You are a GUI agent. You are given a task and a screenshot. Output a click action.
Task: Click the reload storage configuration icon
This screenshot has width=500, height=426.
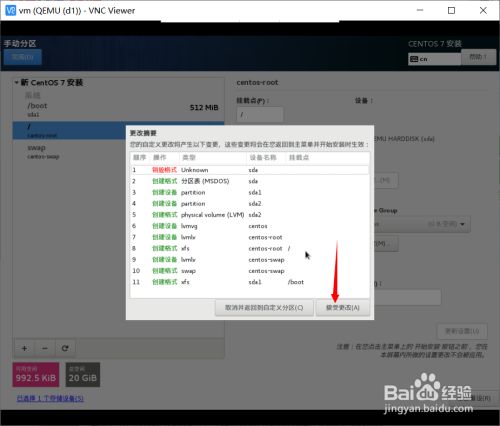point(65,348)
